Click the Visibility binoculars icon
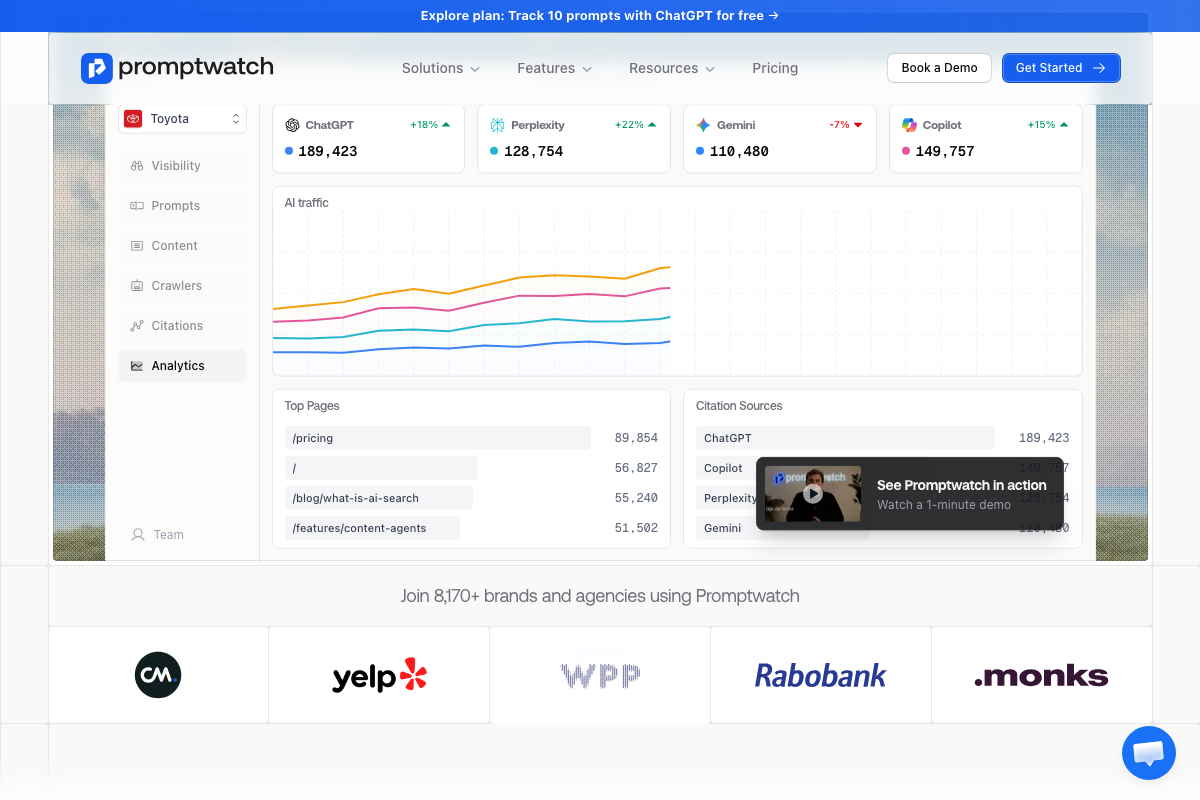This screenshot has height=800, width=1200. [137, 166]
